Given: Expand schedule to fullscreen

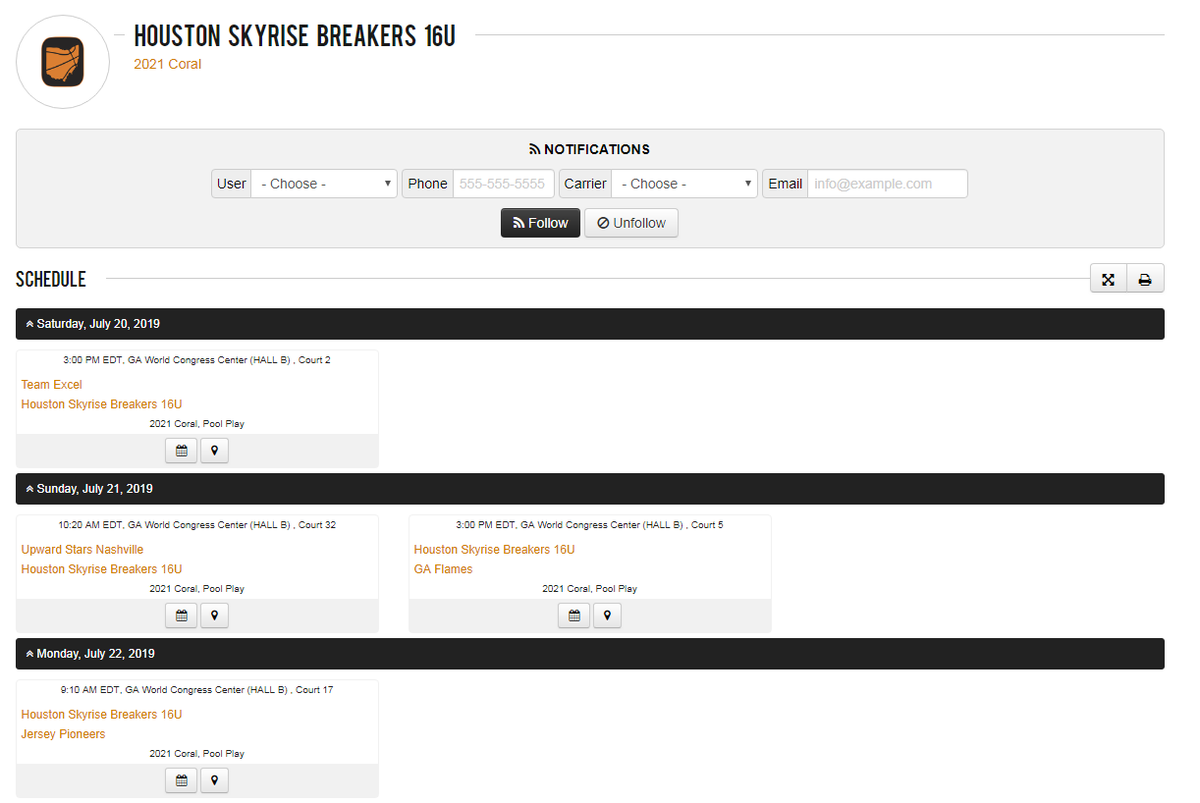Looking at the screenshot, I should [x=1108, y=280].
